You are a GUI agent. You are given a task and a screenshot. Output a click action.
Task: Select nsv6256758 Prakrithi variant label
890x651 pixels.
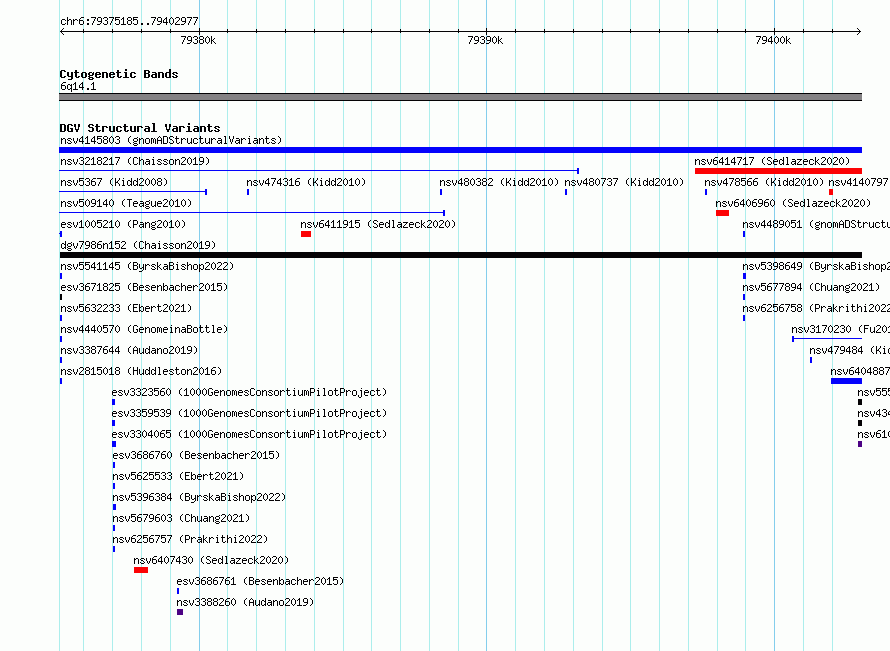click(816, 308)
